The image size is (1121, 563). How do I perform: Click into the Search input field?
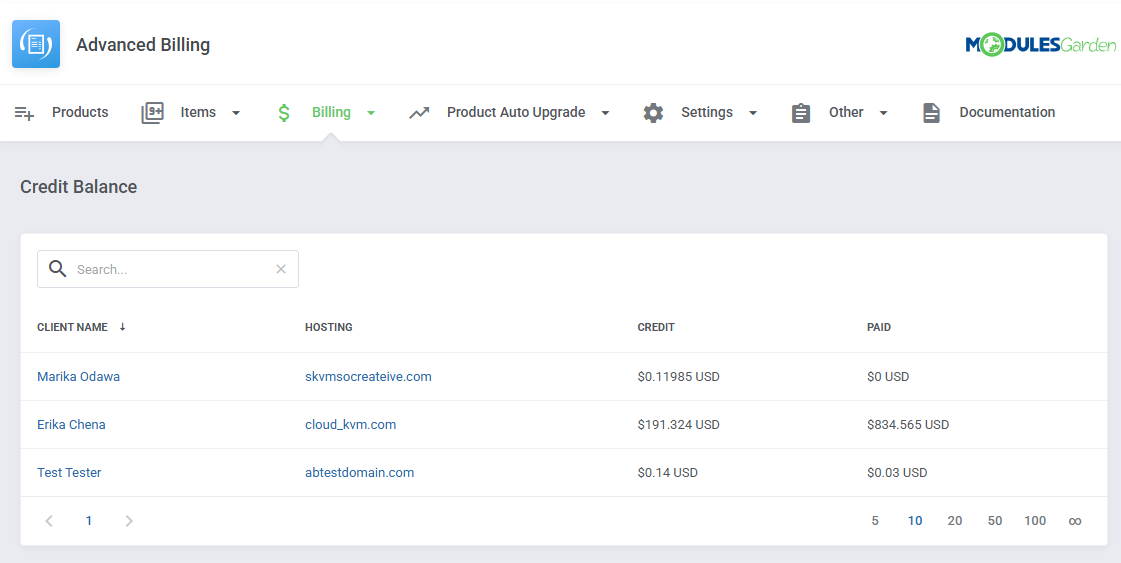tap(170, 269)
